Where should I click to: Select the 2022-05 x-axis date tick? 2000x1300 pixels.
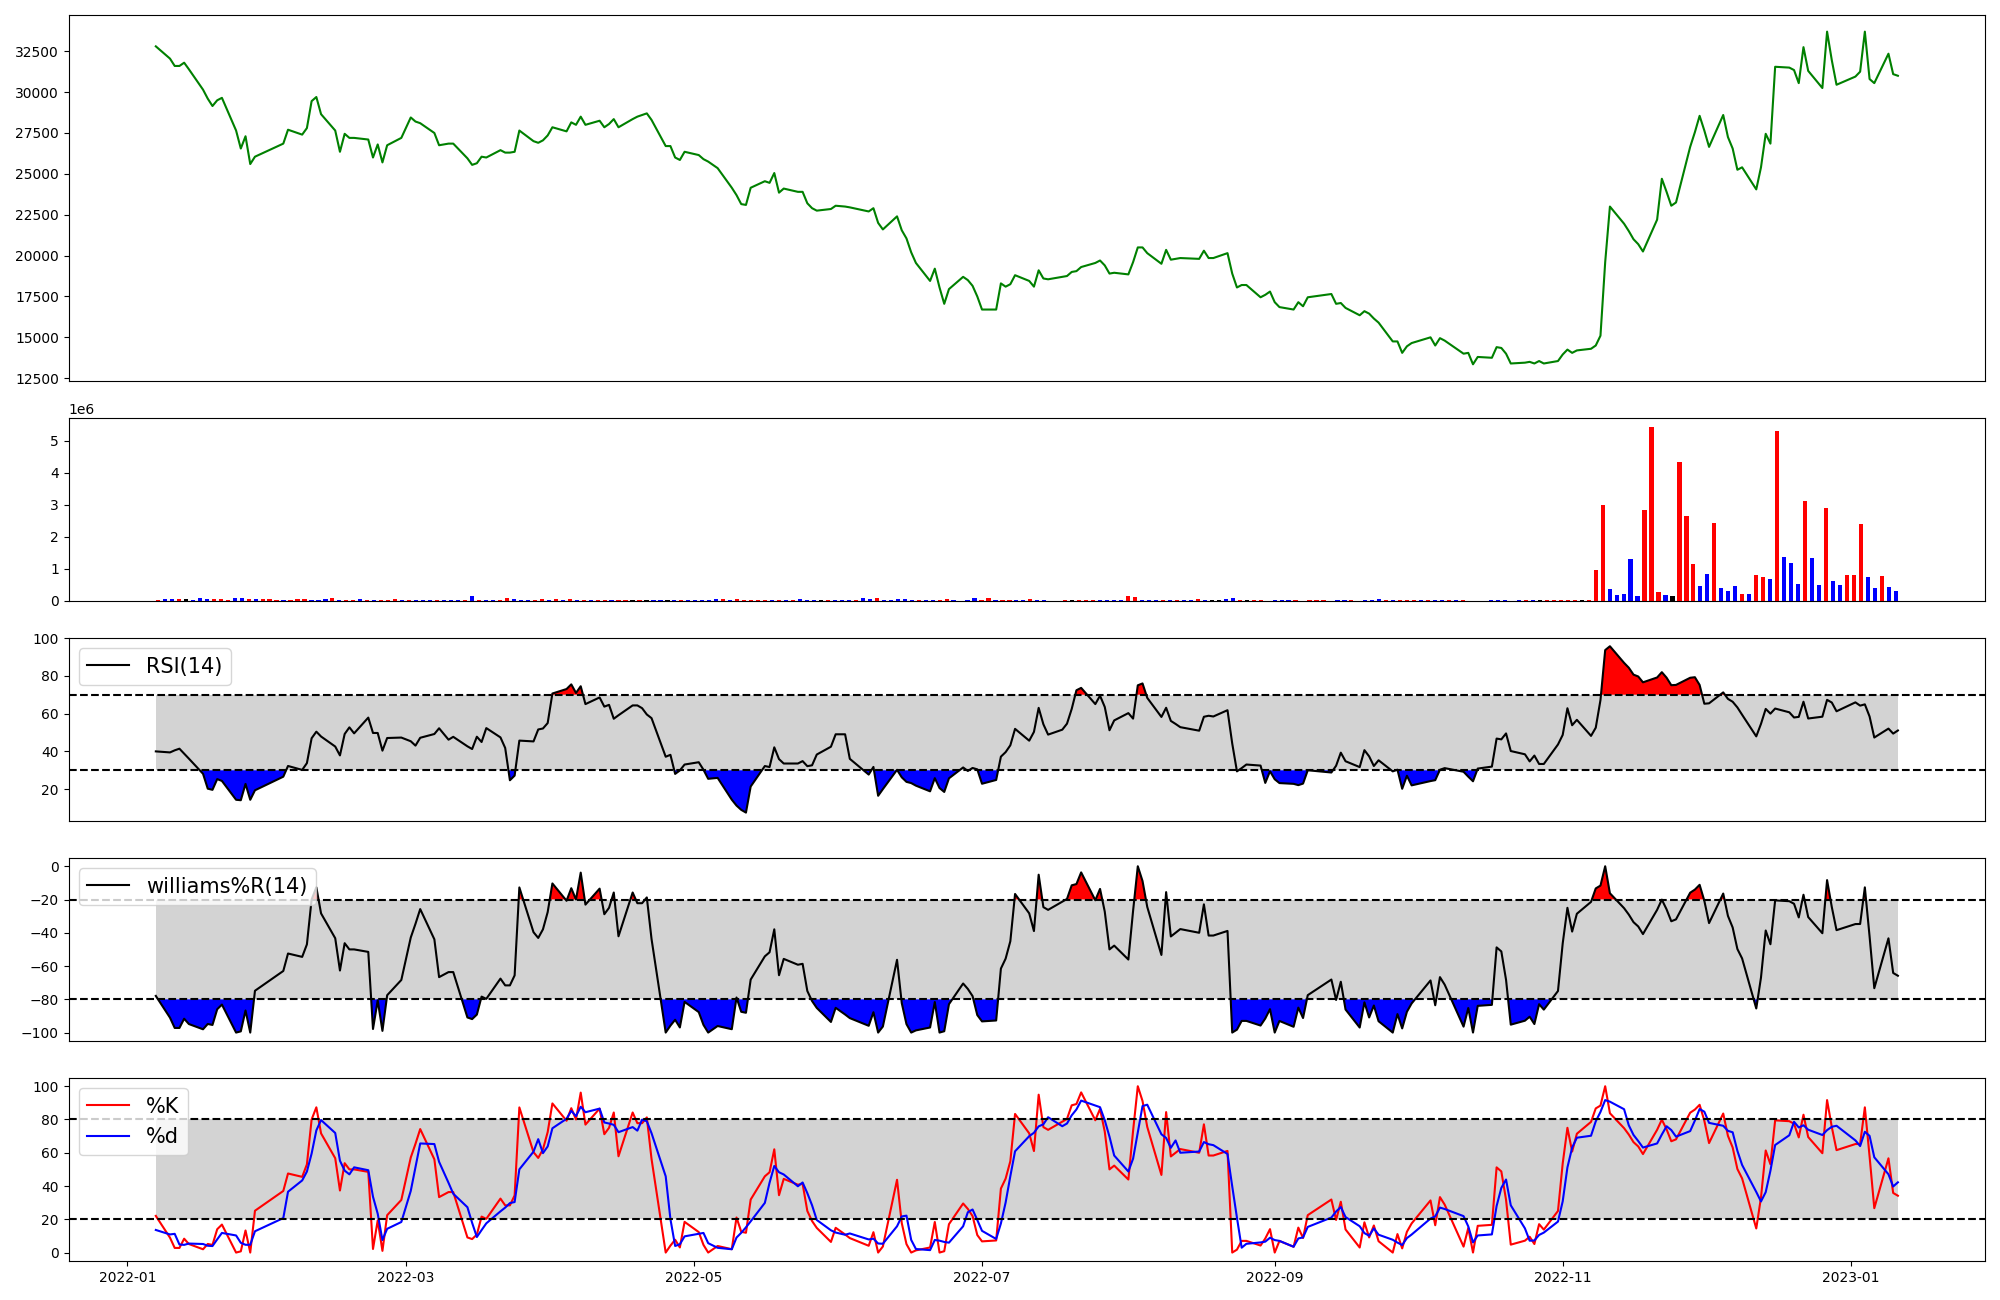point(693,1277)
